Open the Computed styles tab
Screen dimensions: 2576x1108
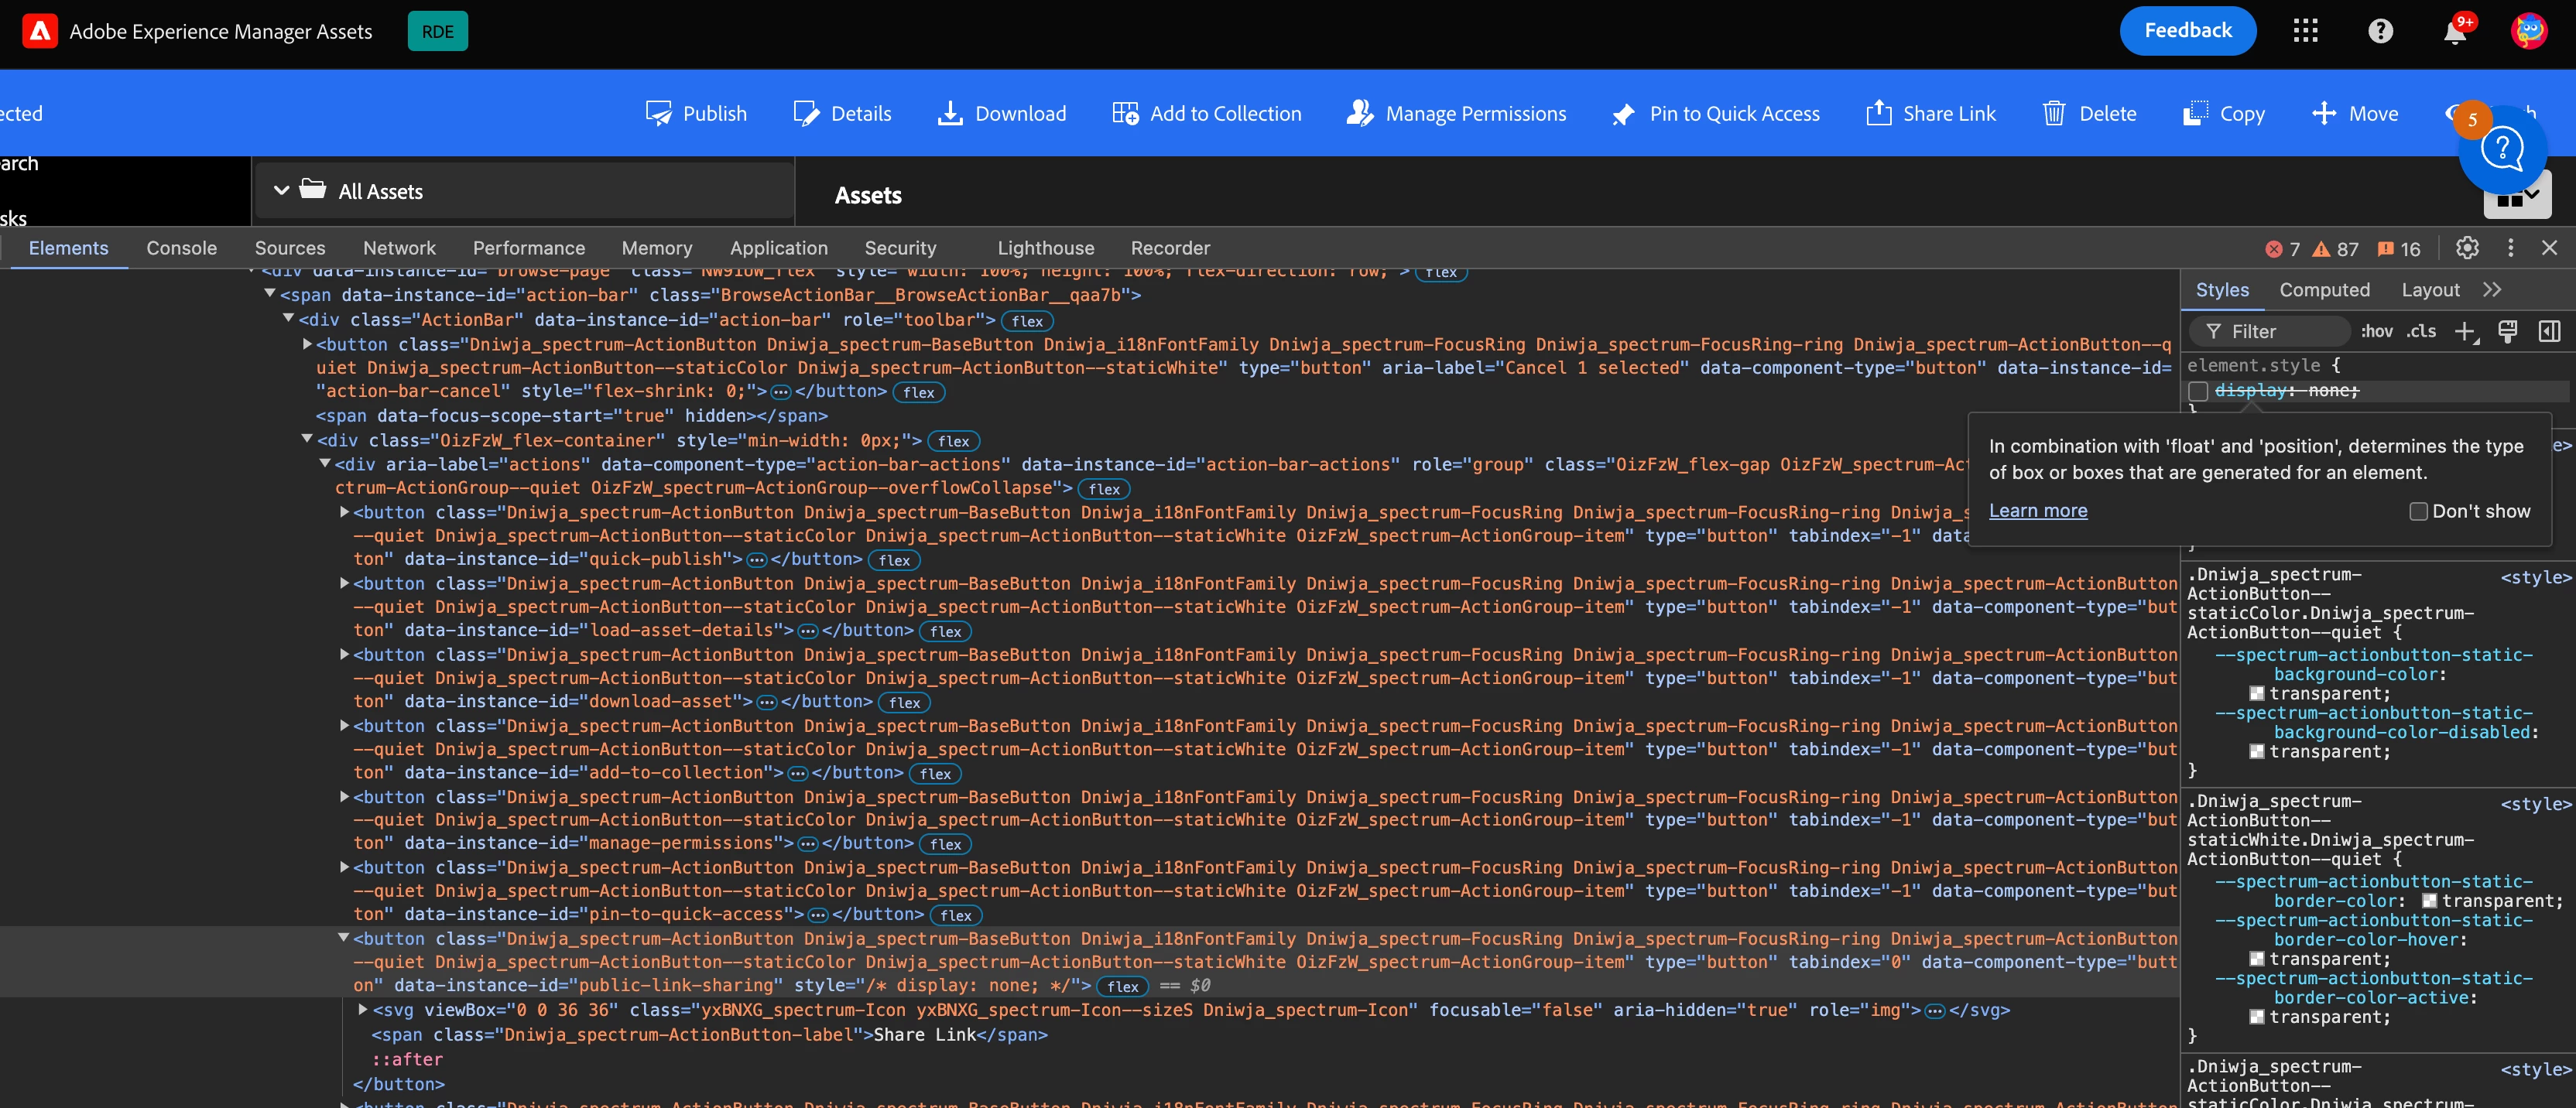tap(2324, 290)
